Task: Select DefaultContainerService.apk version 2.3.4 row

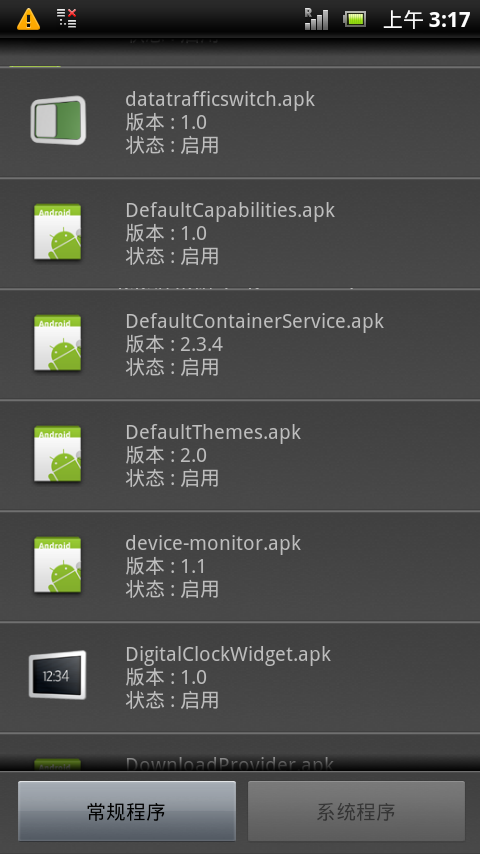Action: pyautogui.click(x=240, y=345)
